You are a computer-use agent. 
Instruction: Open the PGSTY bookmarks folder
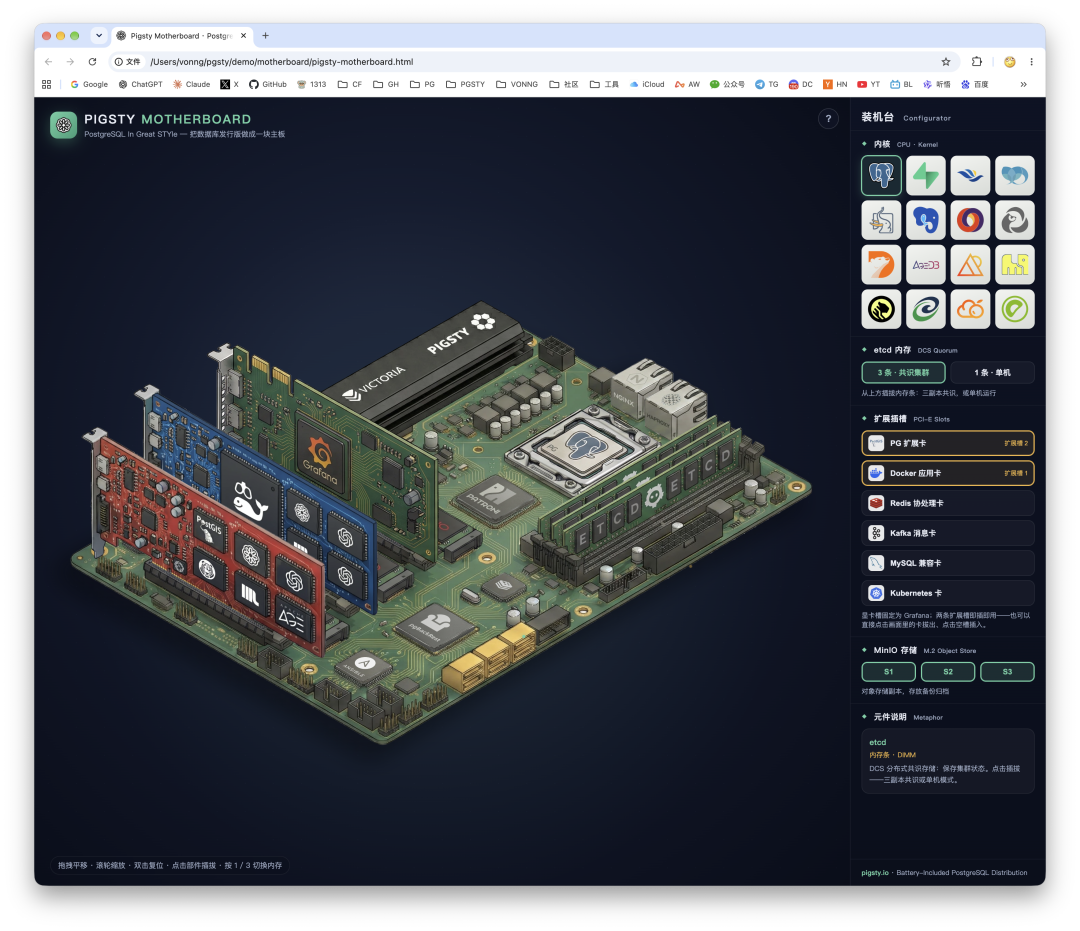(466, 85)
